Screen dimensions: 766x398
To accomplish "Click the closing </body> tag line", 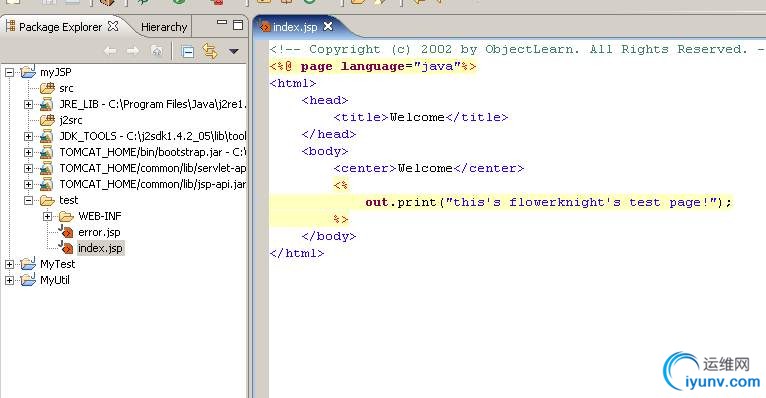I will (329, 236).
